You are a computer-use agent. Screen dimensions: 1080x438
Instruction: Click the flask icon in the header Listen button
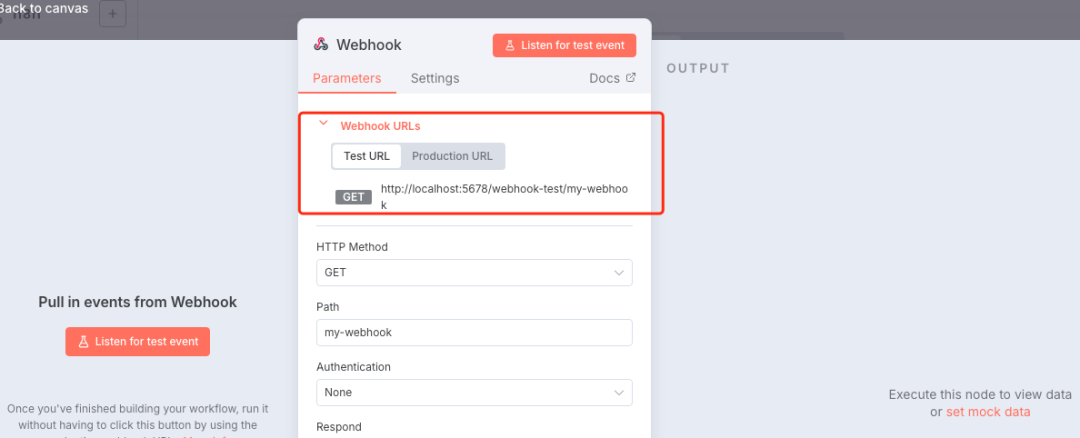tap(510, 45)
